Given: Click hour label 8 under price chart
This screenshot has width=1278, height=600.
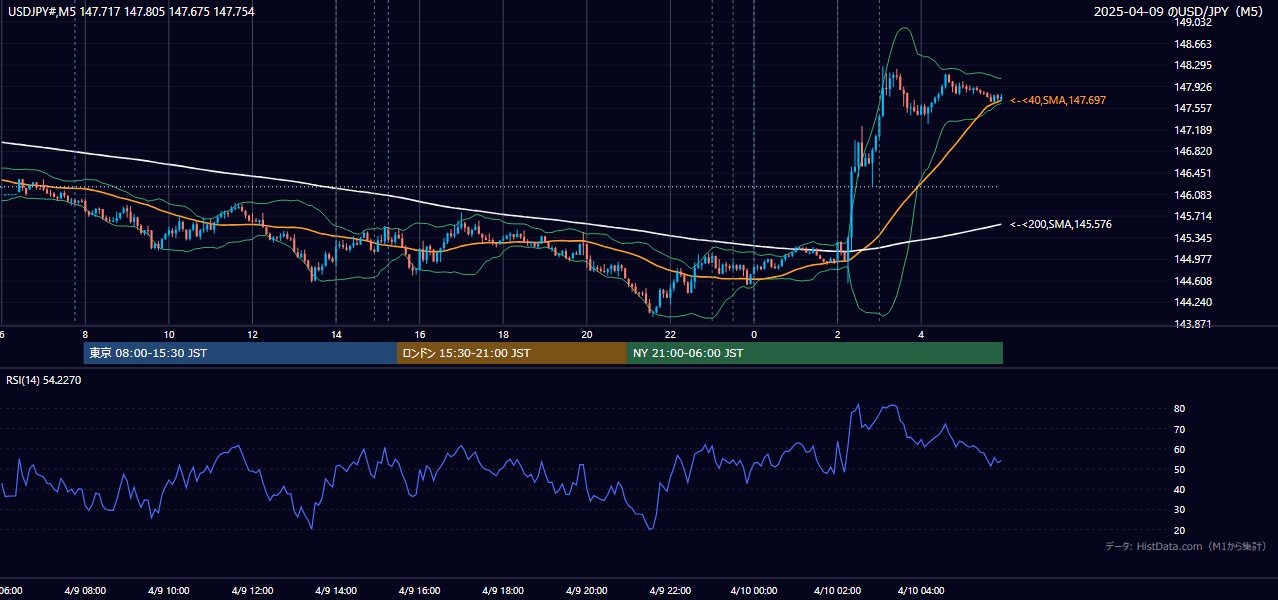Looking at the screenshot, I should 85,334.
